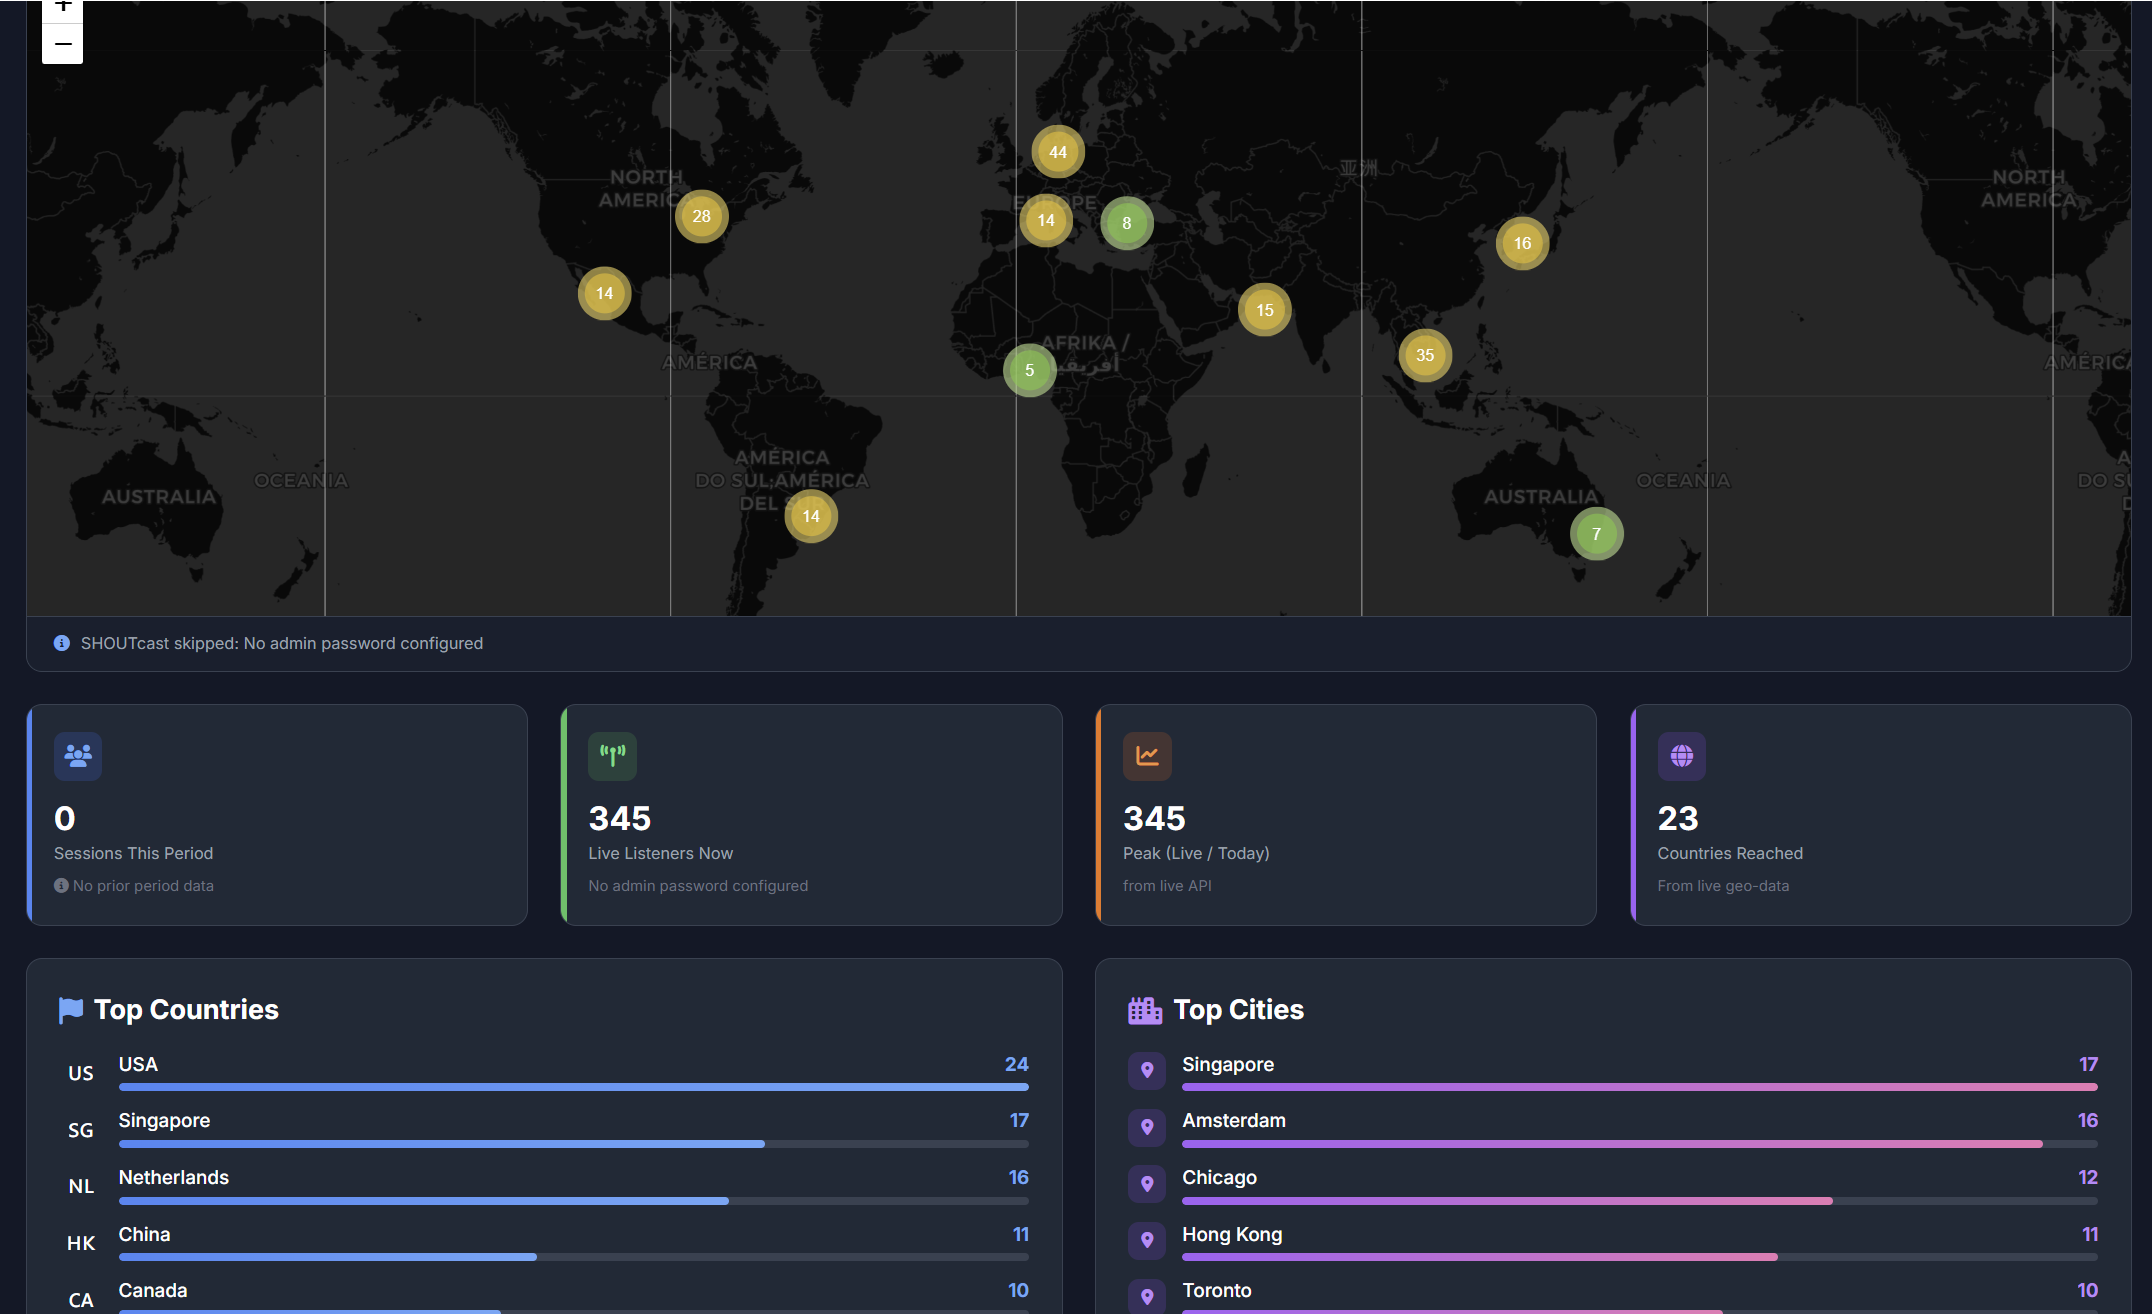2152x1314 pixels.
Task: Click the green antenna icon on Live Listeners card
Action: pos(612,756)
